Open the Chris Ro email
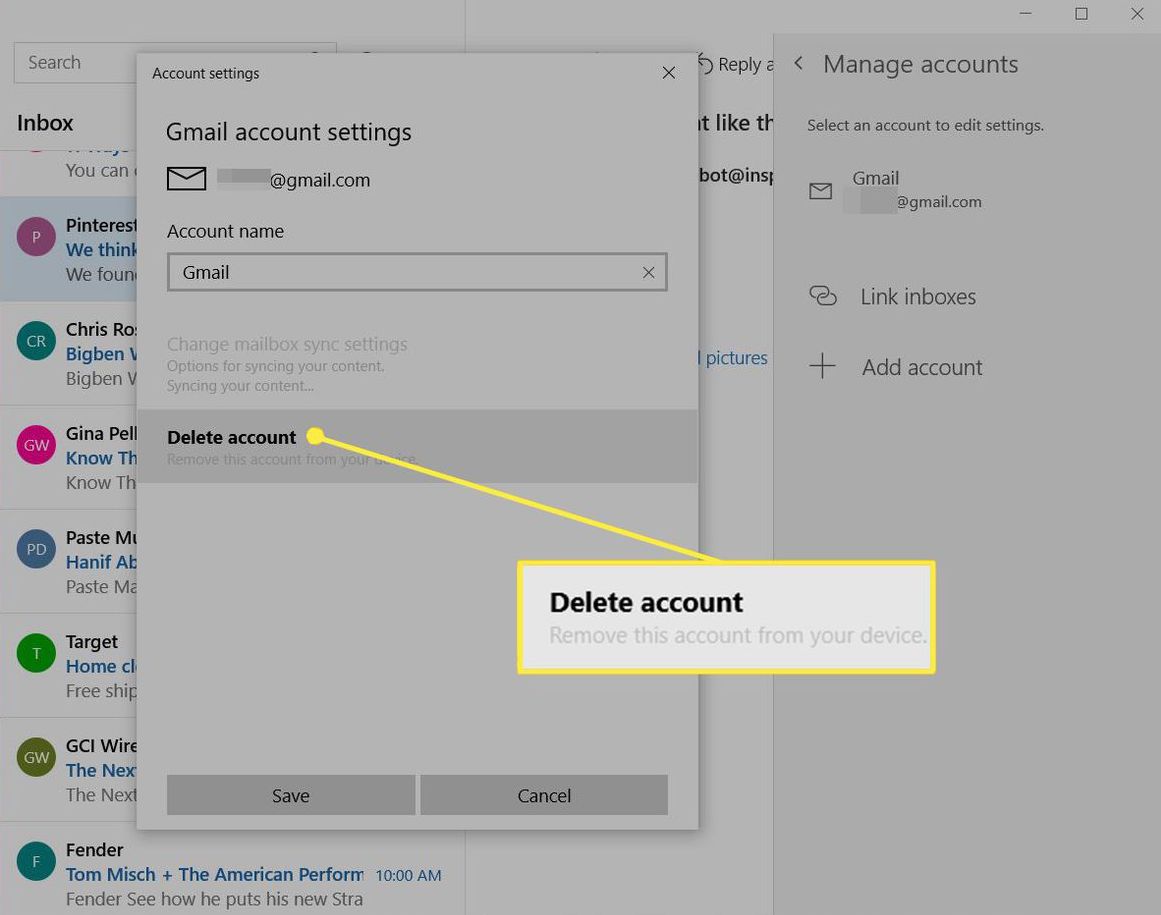Screen dimensions: 1161x915 [68, 353]
